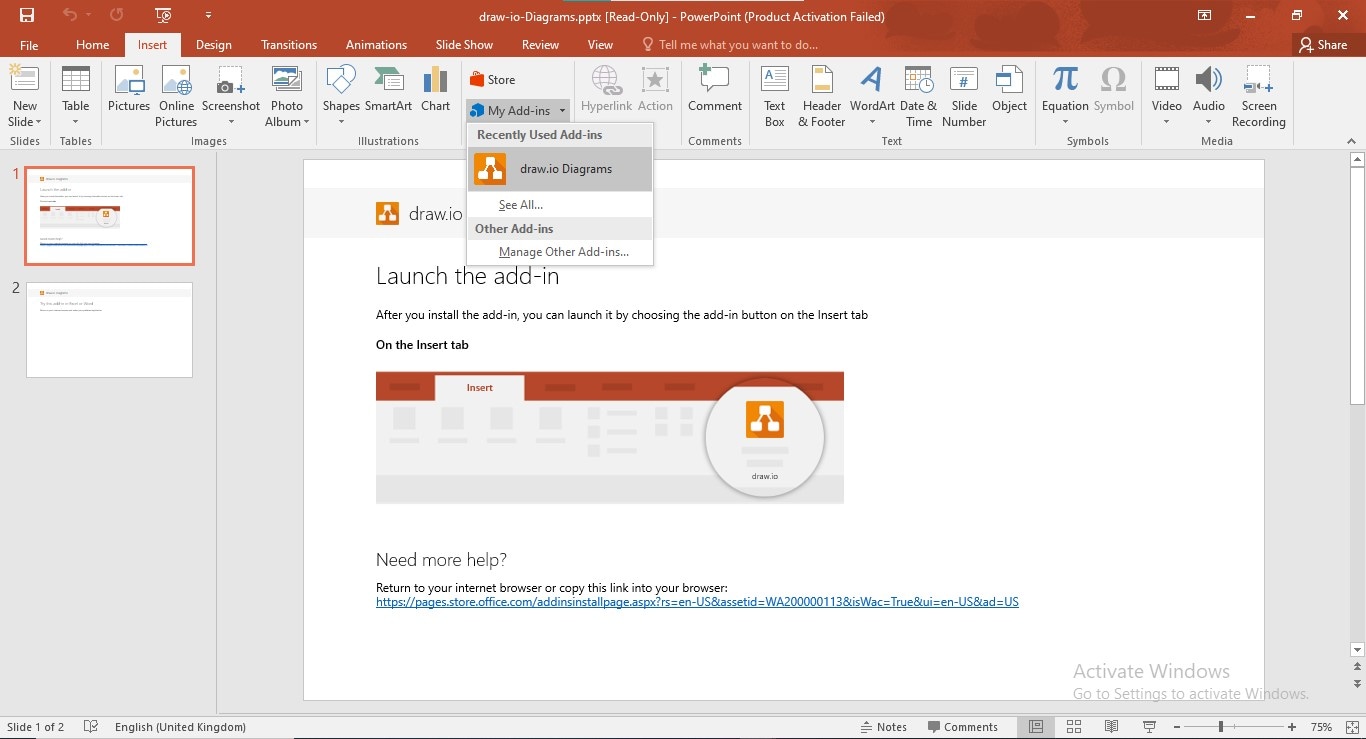Insert a Comment
The image size is (1366, 739).
pos(715,89)
